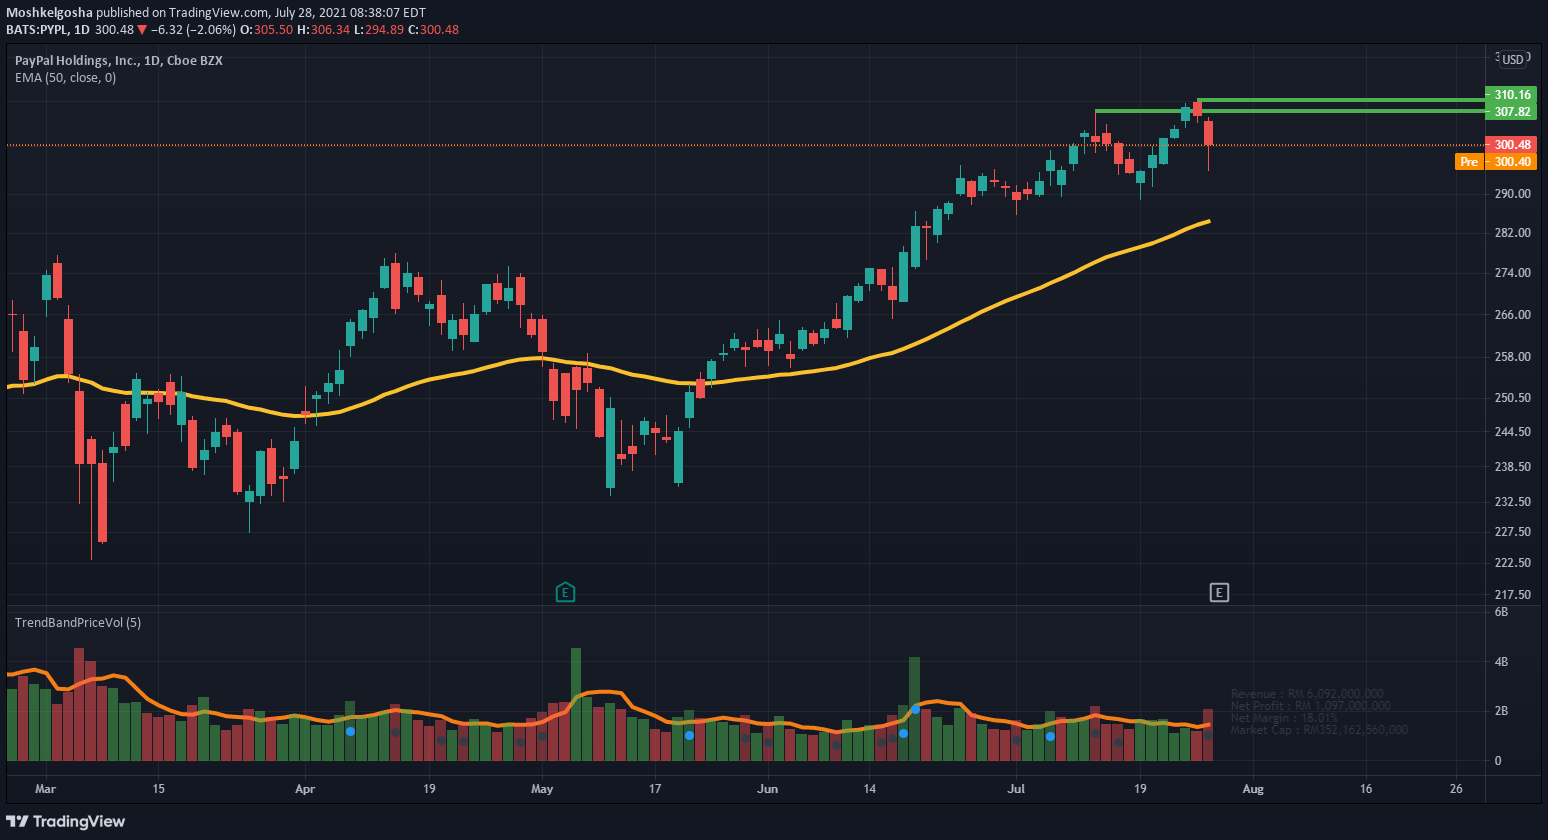Screen dimensions: 1548x840
Task: Open the TradingView logo at bottom left
Action: (x=65, y=821)
